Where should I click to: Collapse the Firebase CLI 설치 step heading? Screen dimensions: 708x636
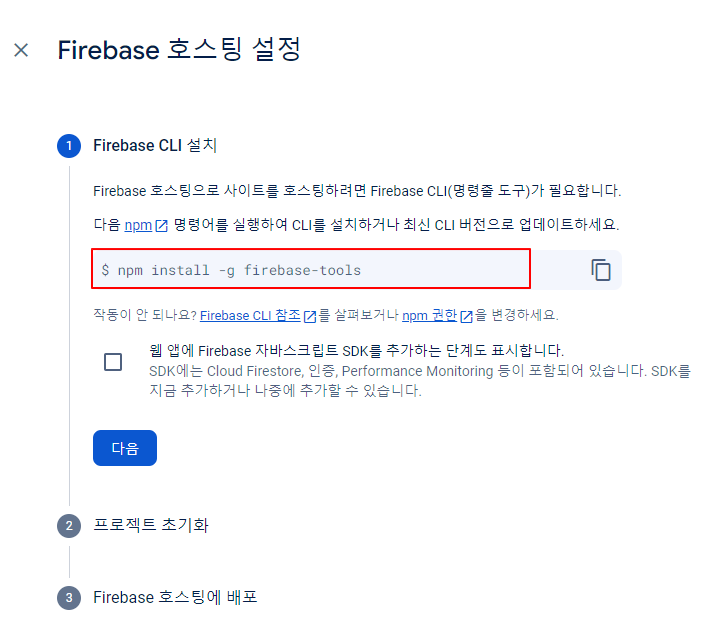pyautogui.click(x=155, y=145)
